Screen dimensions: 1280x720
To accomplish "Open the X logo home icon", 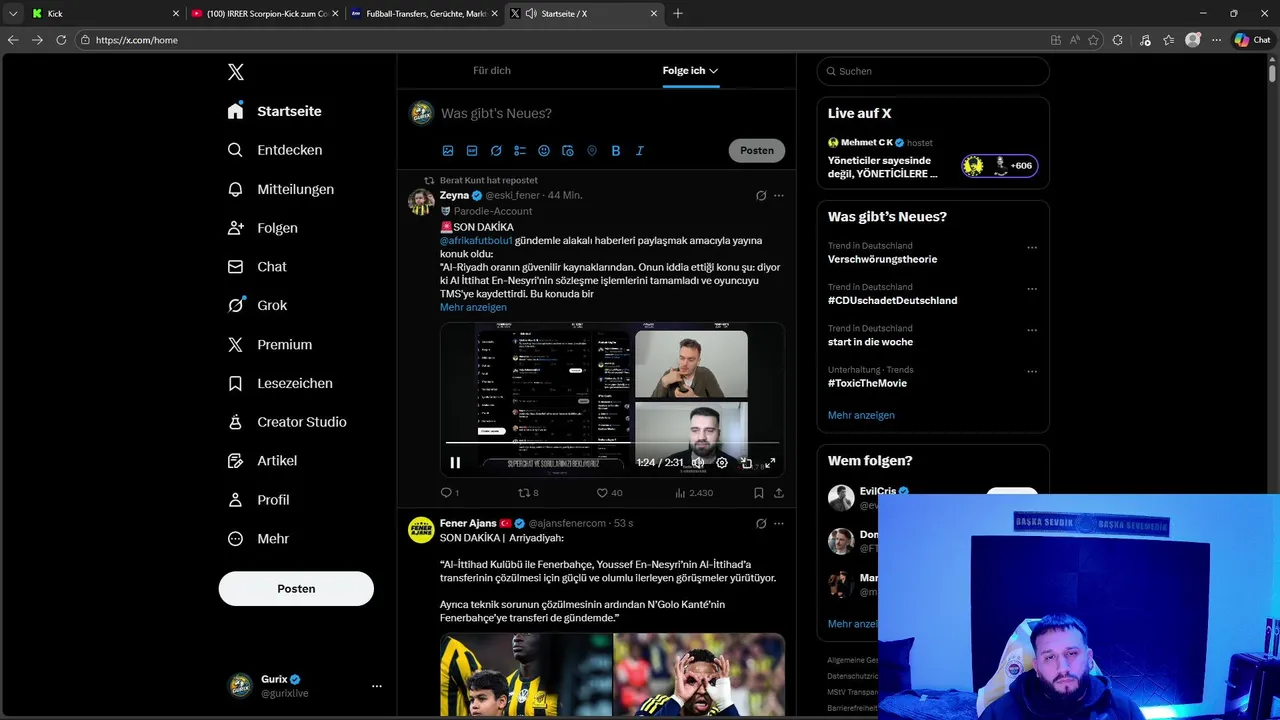I will pos(236,72).
